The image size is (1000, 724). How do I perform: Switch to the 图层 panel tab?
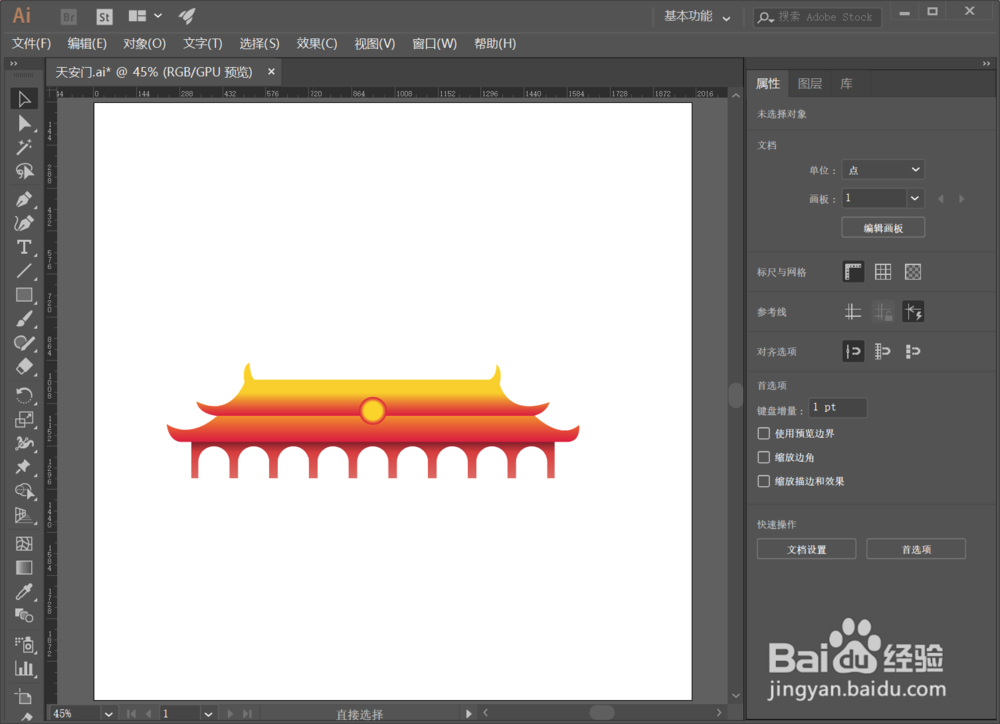(x=810, y=83)
